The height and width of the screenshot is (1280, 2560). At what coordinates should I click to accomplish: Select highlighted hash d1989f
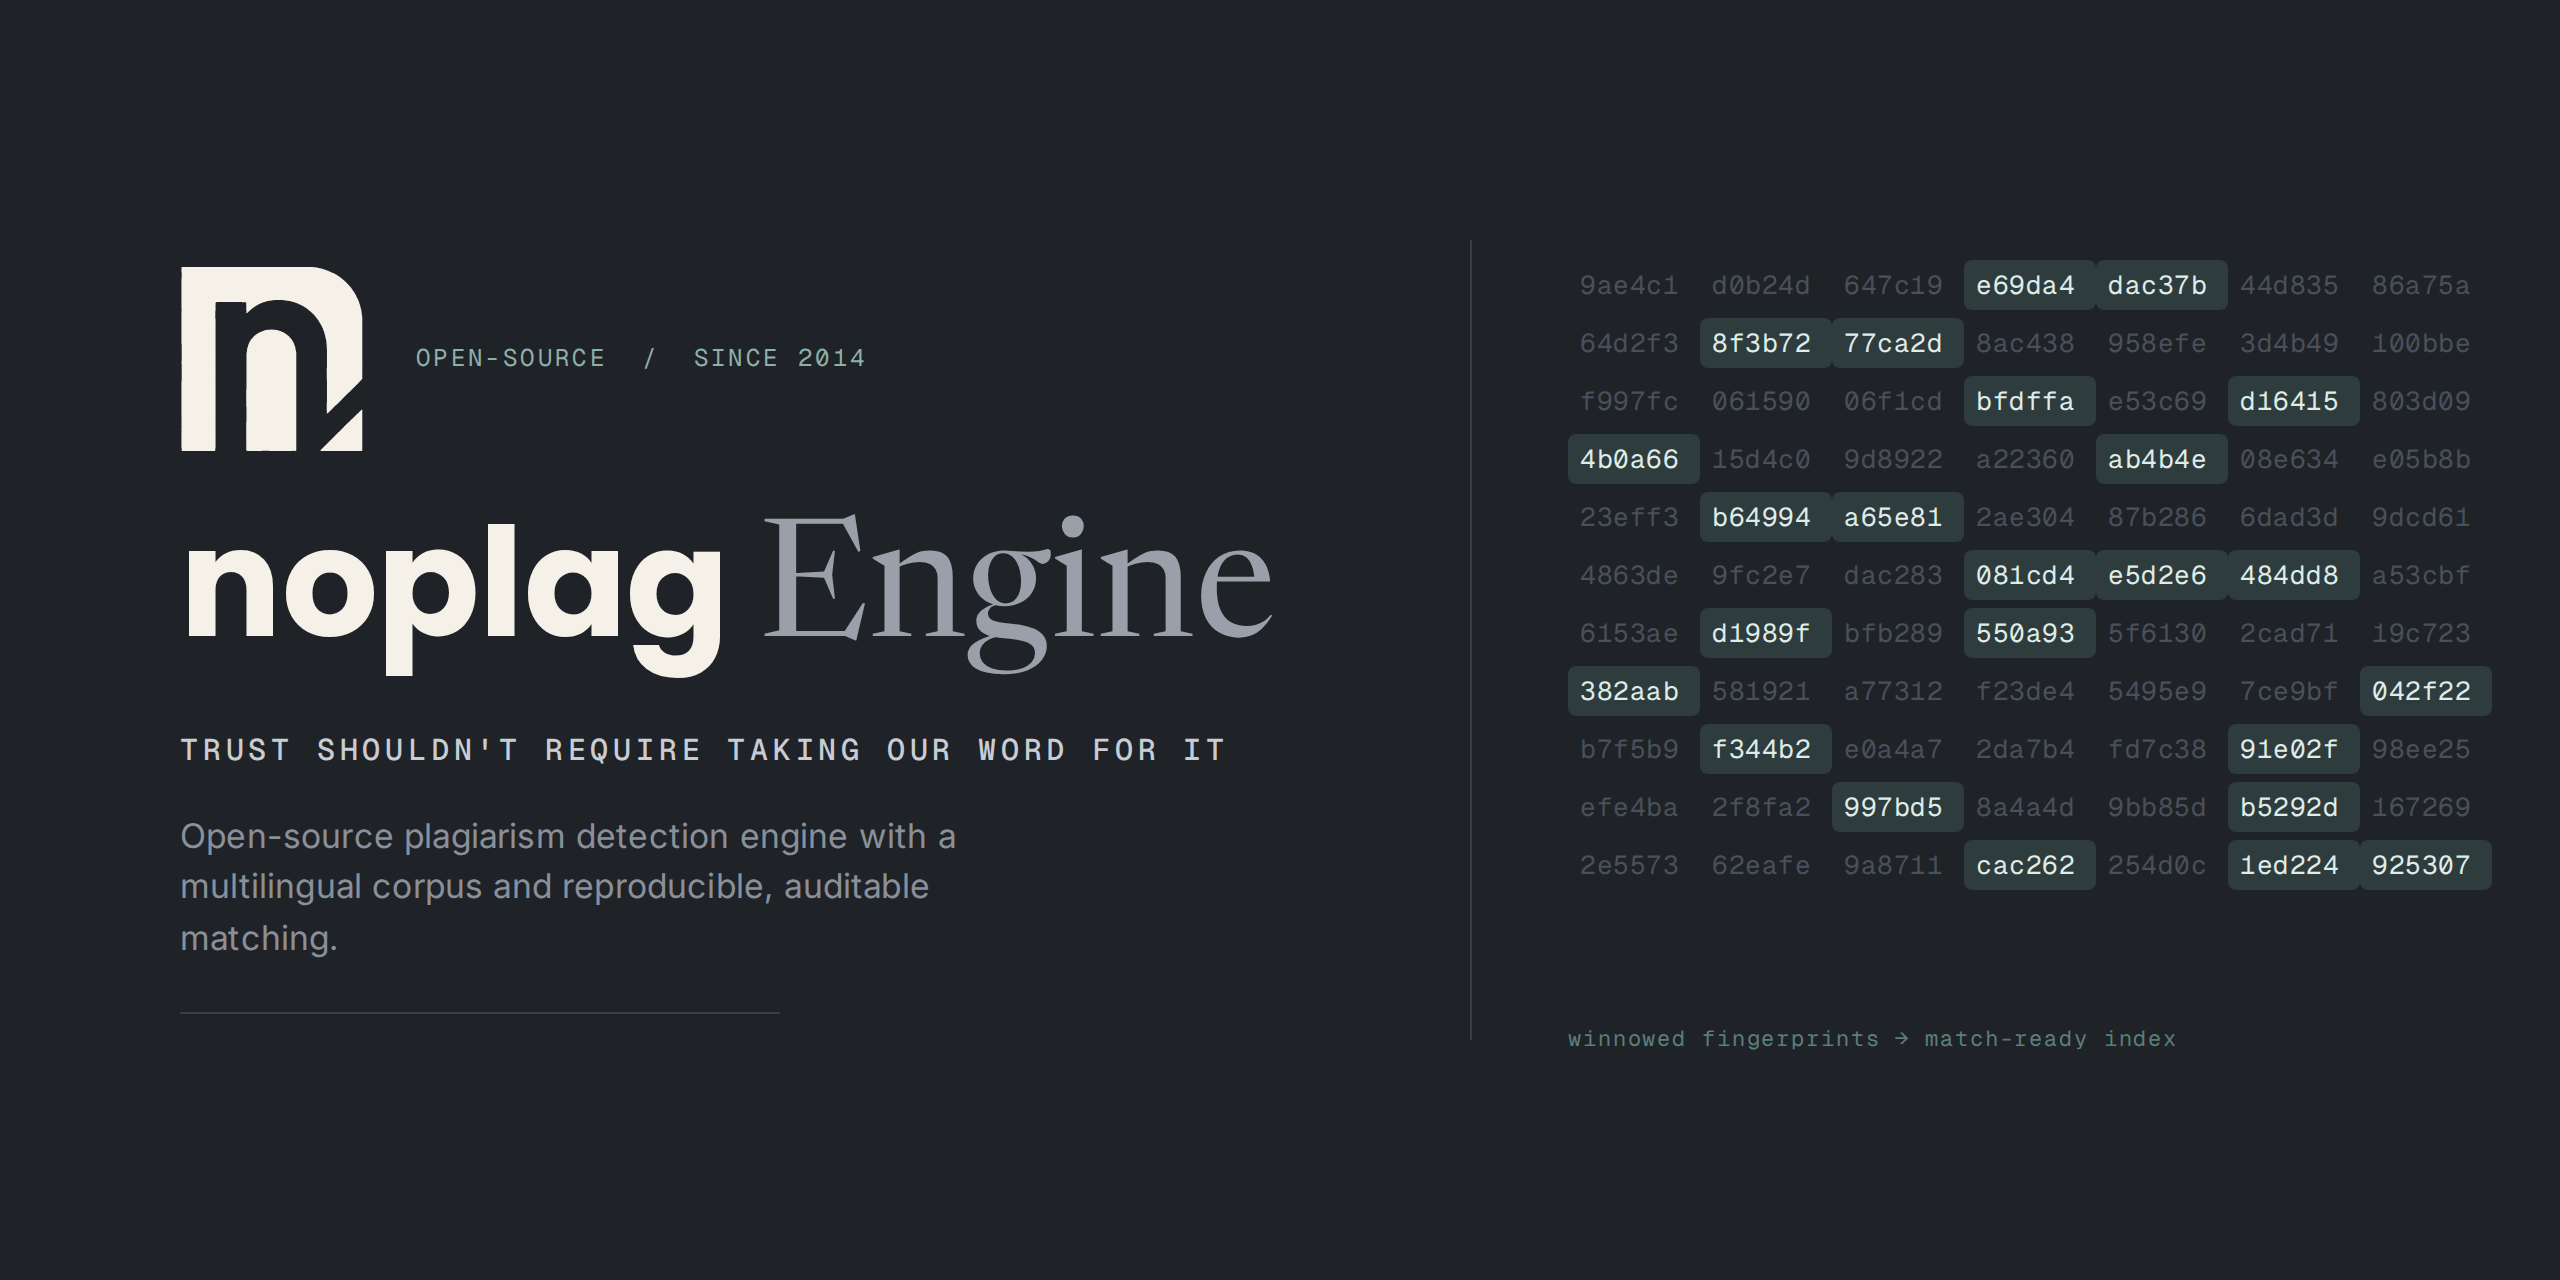(1766, 633)
